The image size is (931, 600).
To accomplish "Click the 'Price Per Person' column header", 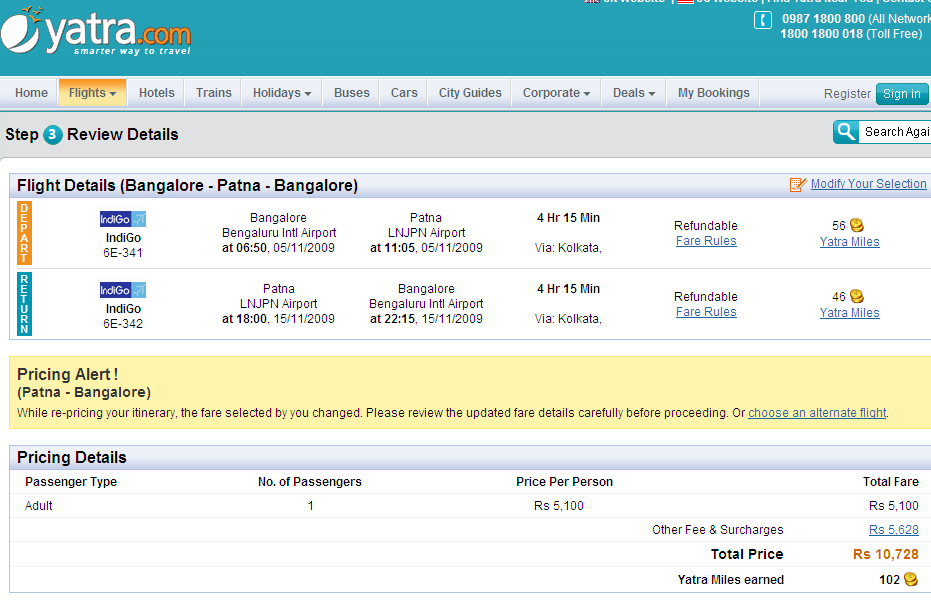I will (564, 482).
